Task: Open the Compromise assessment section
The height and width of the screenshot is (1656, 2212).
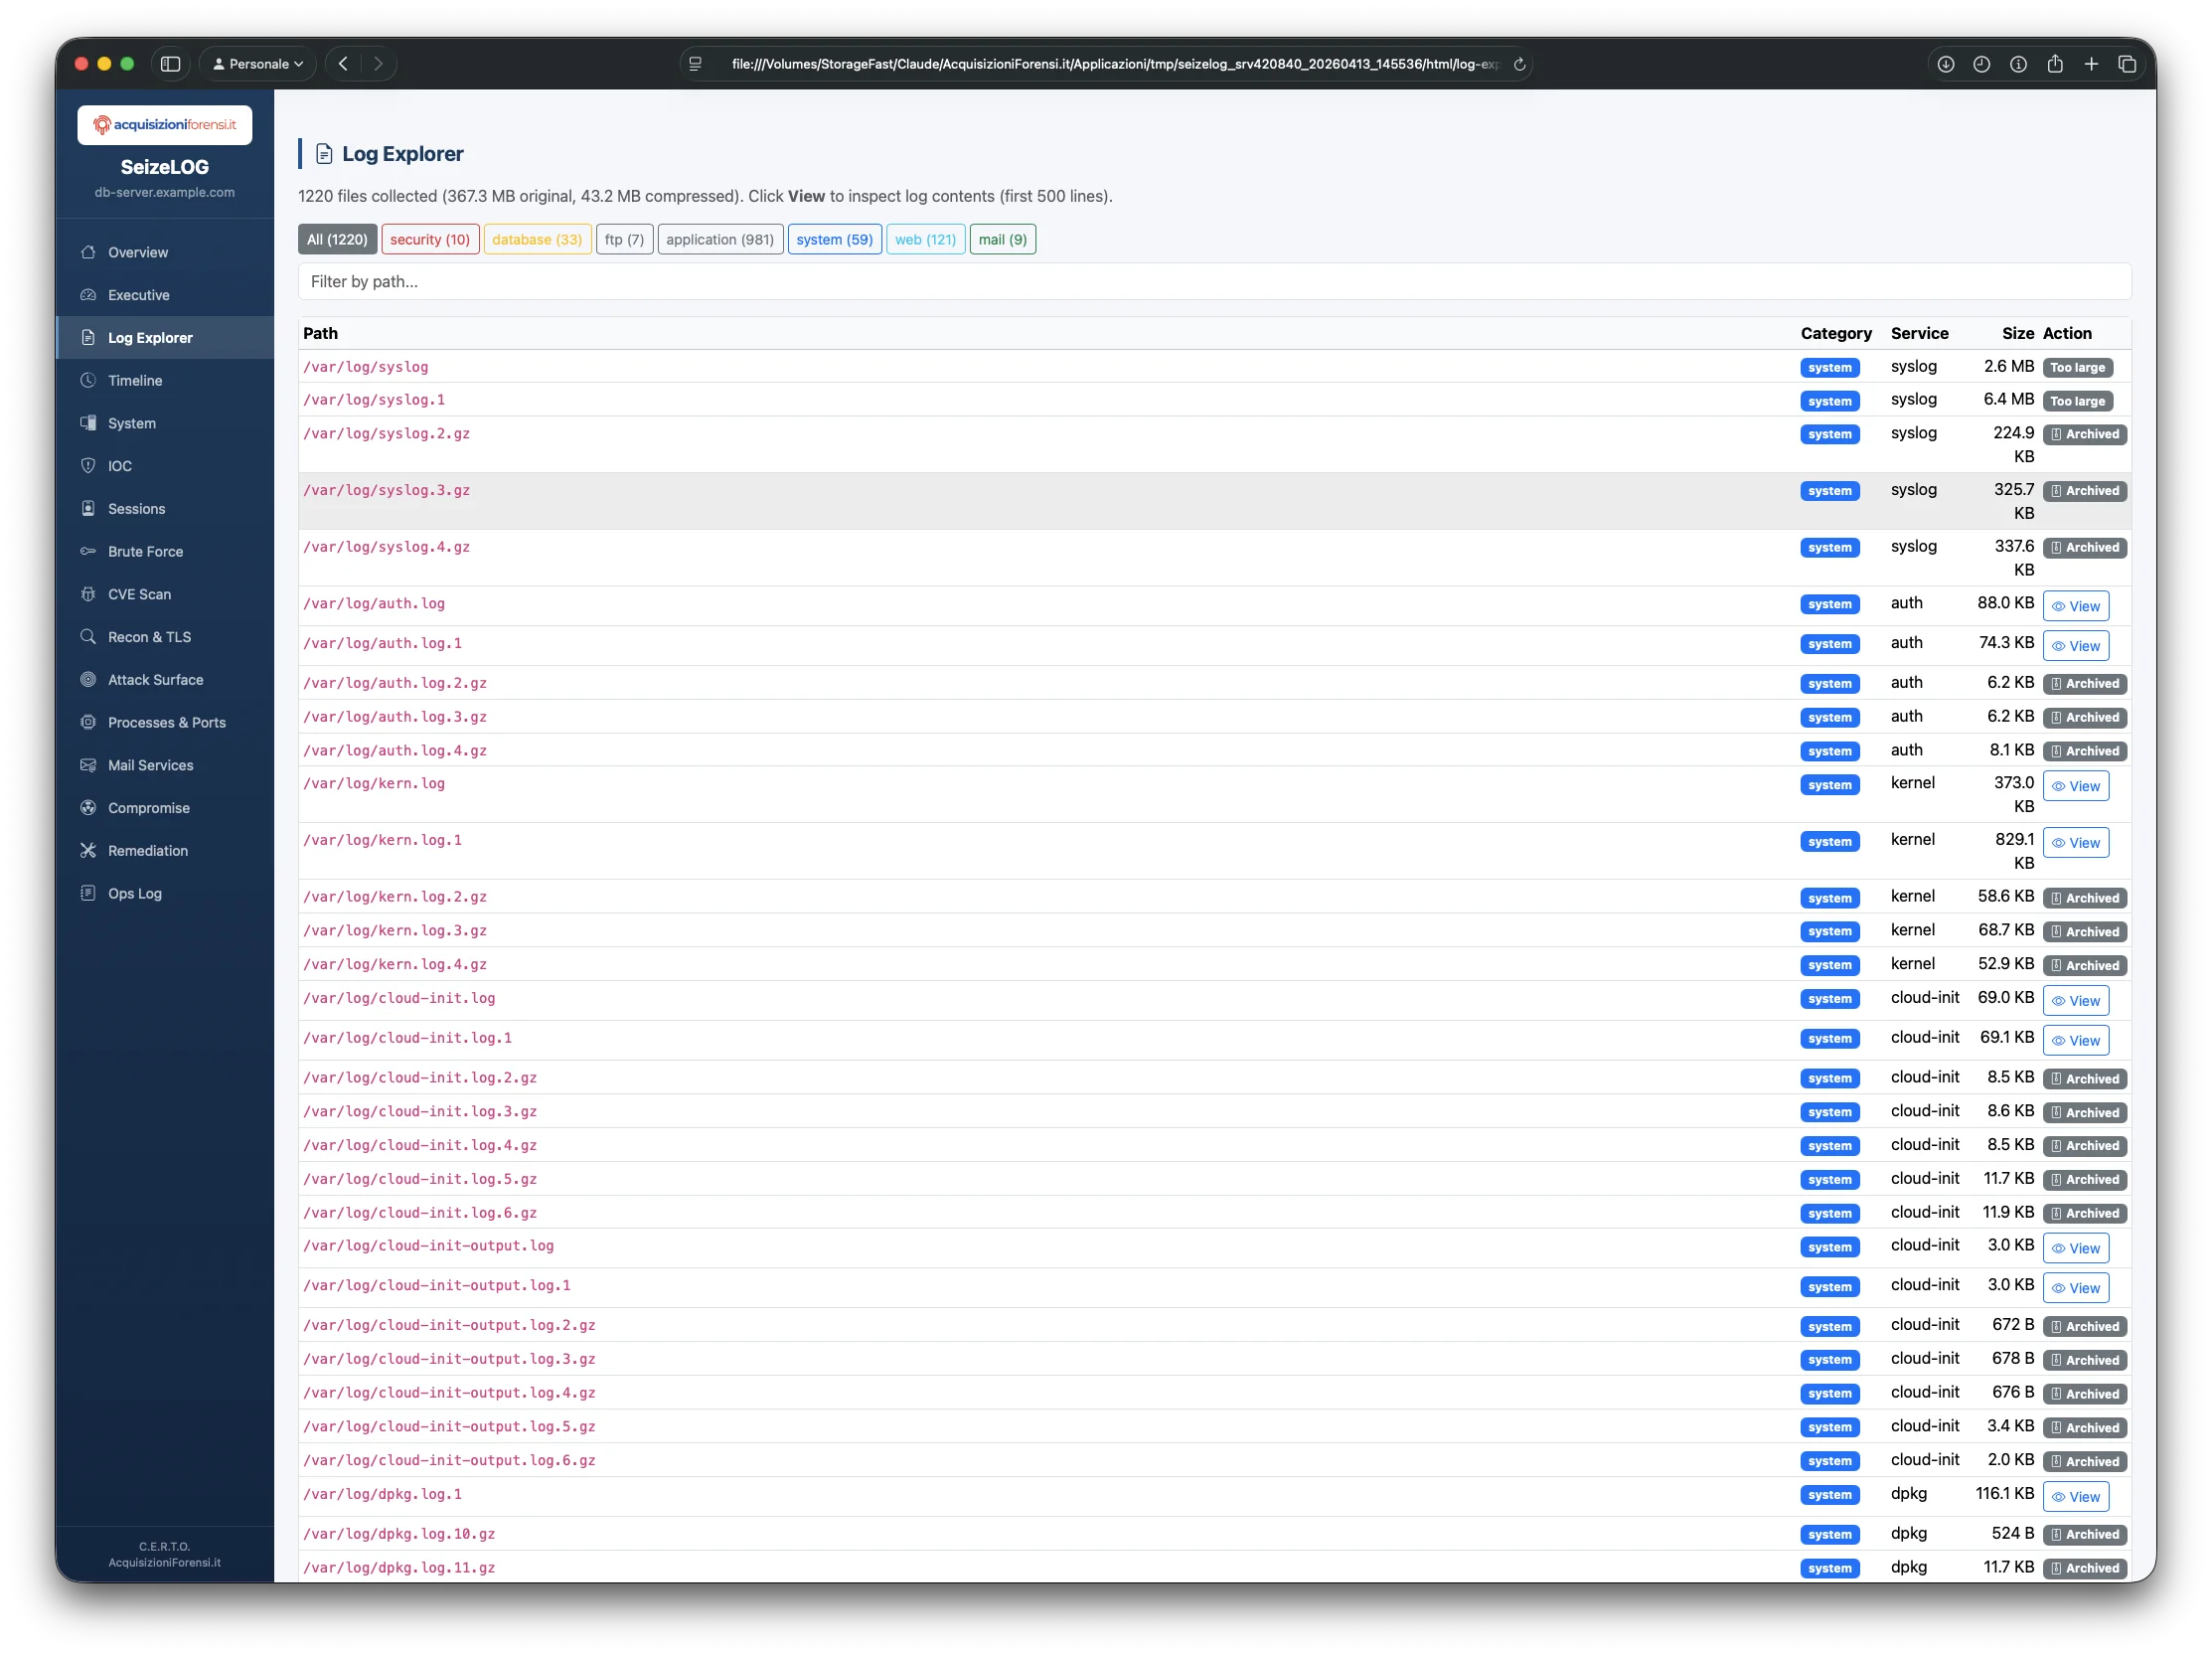Action: tap(148, 807)
